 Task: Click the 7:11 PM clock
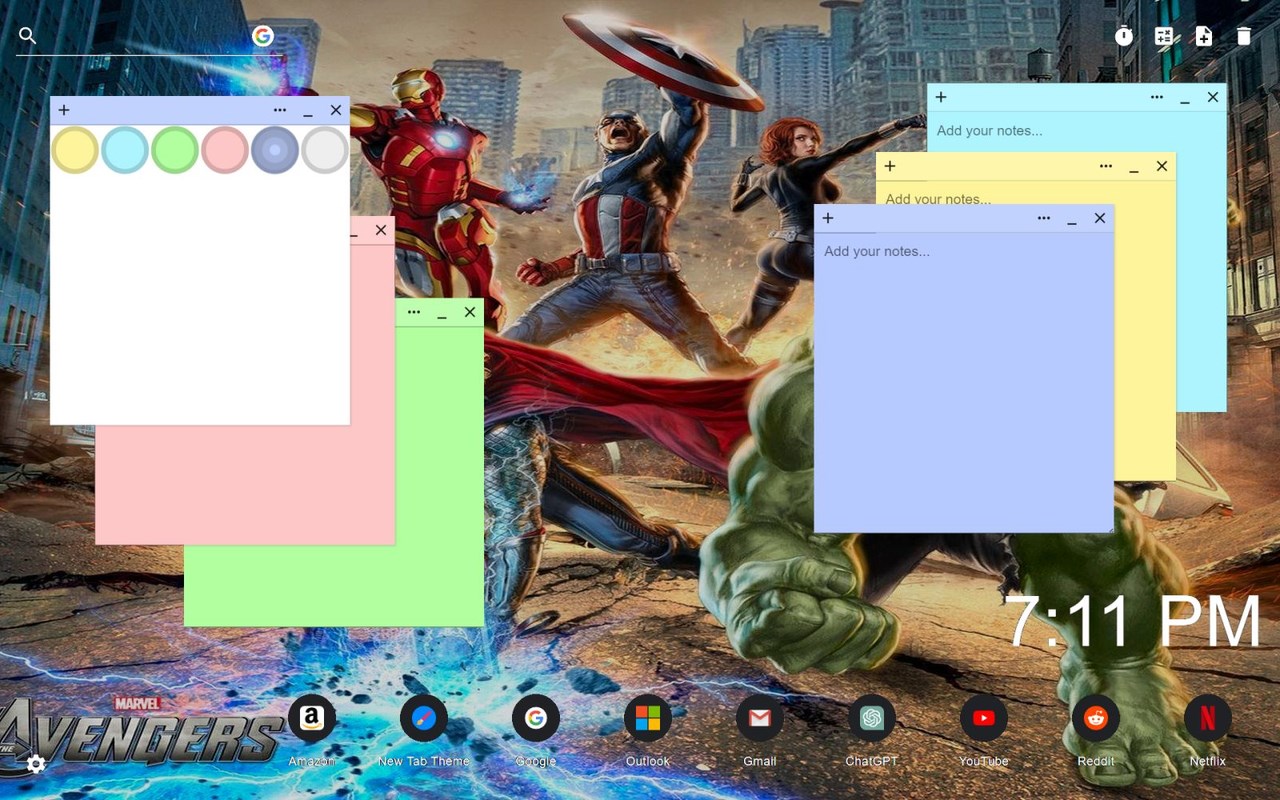[1133, 622]
